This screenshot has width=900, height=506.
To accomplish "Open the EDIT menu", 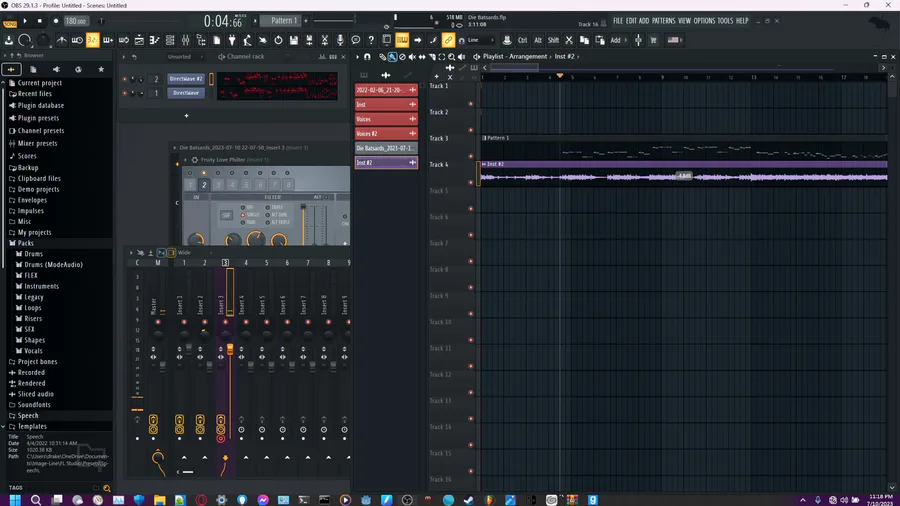I will click(631, 21).
